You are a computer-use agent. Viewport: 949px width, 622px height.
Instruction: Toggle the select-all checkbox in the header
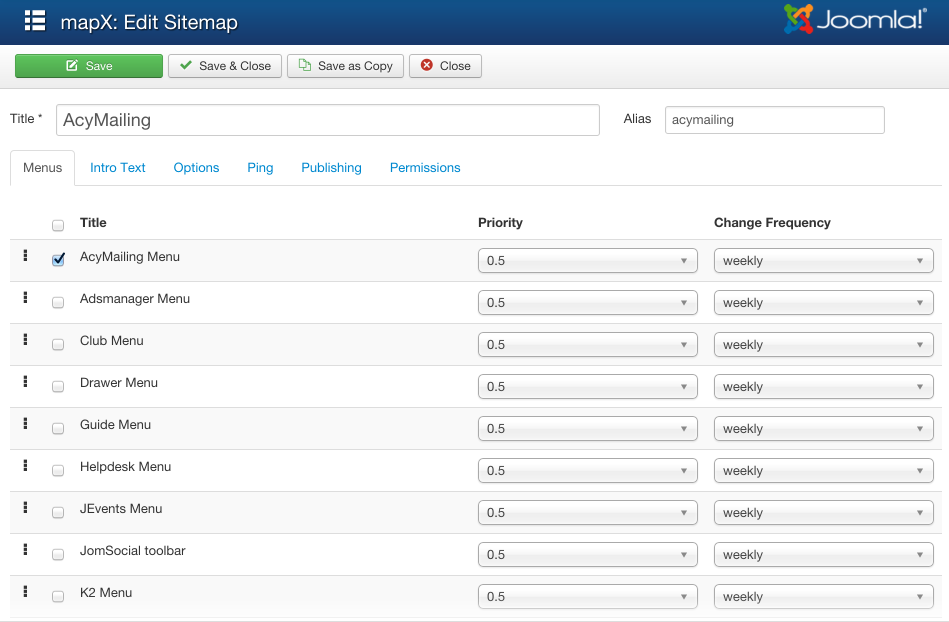[58, 226]
